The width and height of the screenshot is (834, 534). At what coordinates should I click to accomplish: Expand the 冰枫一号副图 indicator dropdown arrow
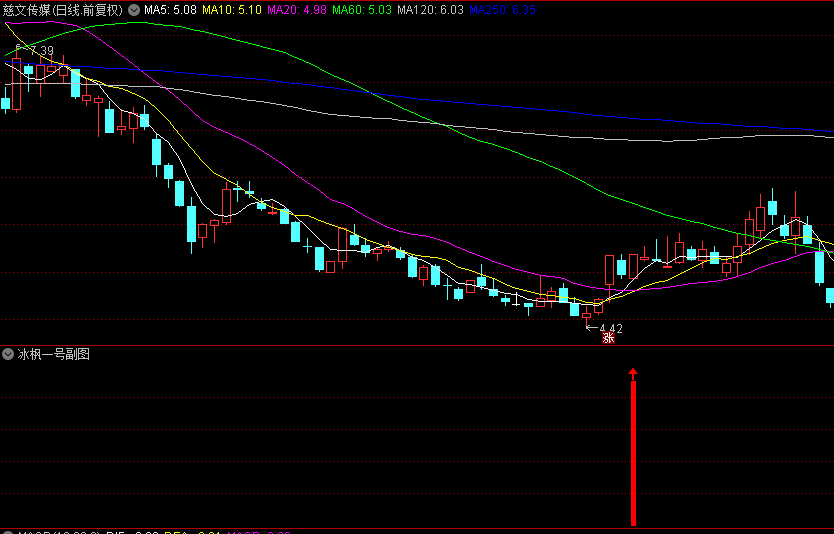click(8, 354)
